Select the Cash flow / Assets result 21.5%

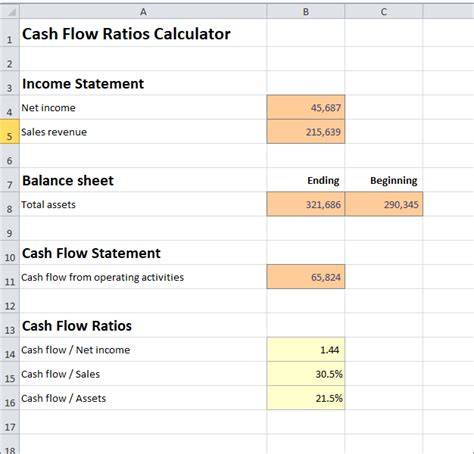pyautogui.click(x=306, y=398)
